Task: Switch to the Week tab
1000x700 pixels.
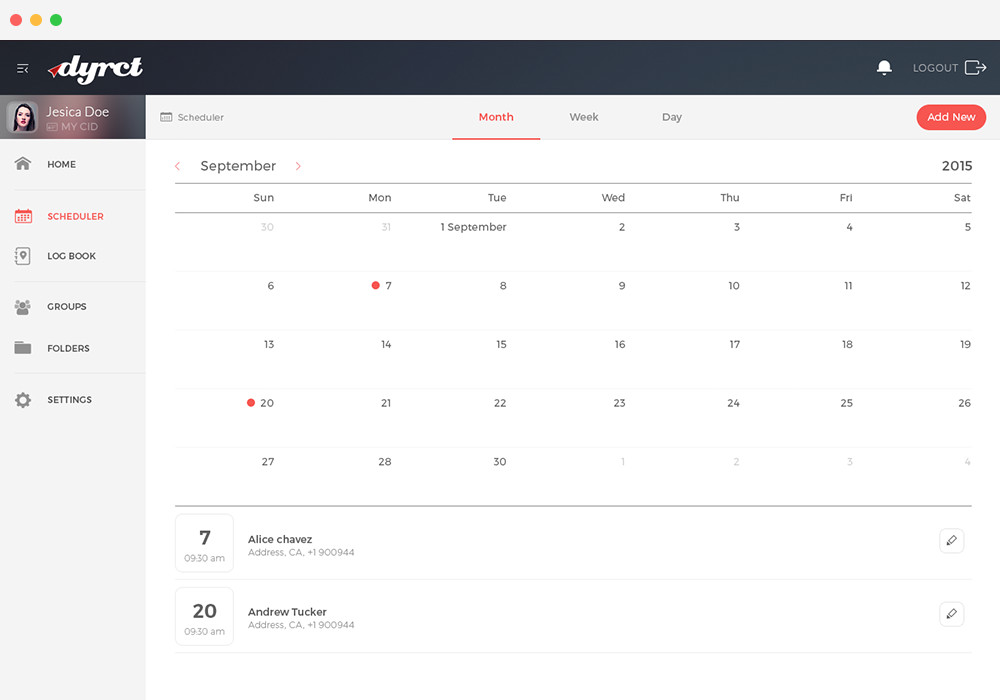Action: [x=584, y=117]
